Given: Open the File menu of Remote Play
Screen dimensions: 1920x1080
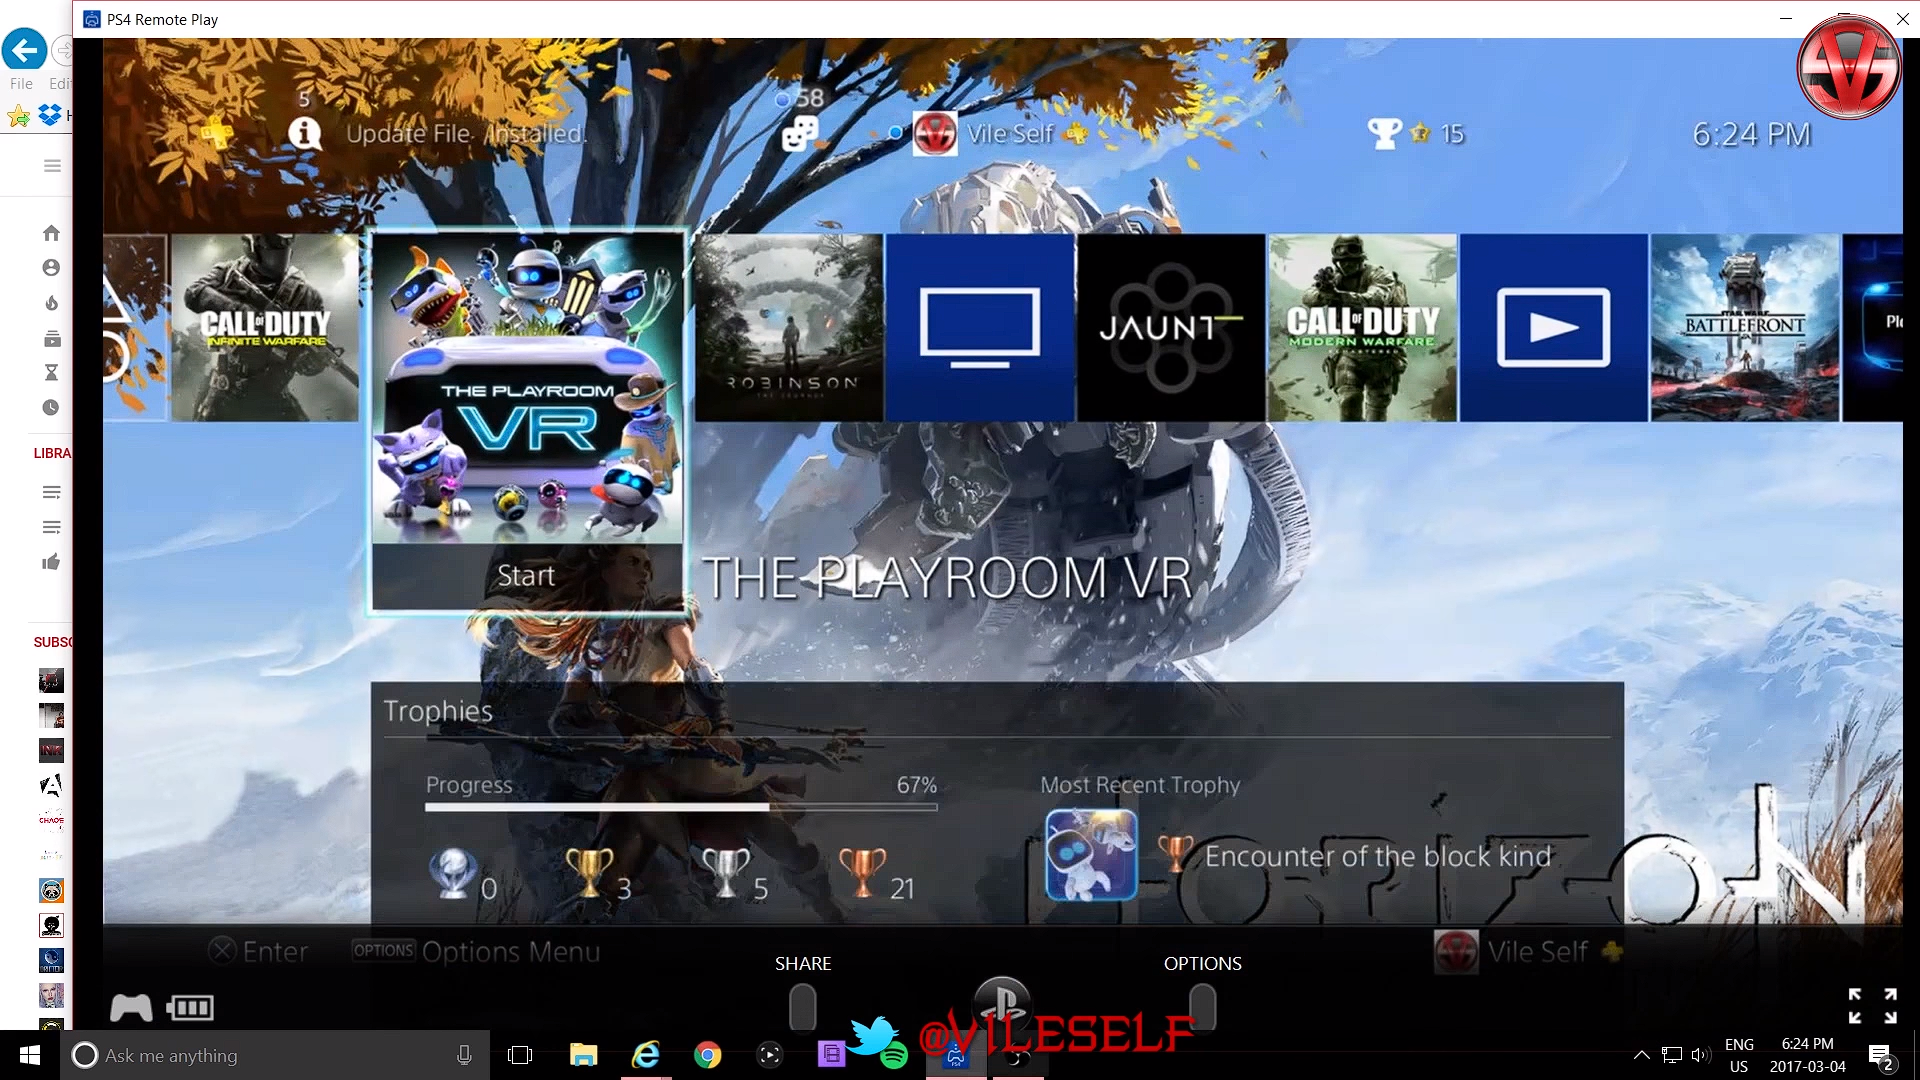Looking at the screenshot, I should (20, 84).
